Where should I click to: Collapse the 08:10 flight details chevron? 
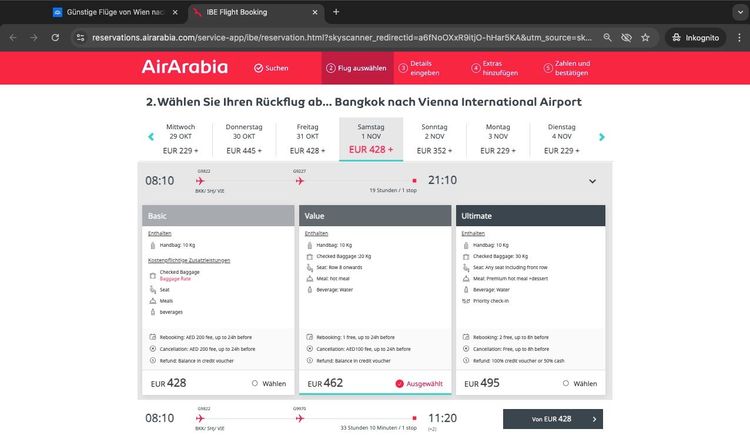pyautogui.click(x=592, y=181)
